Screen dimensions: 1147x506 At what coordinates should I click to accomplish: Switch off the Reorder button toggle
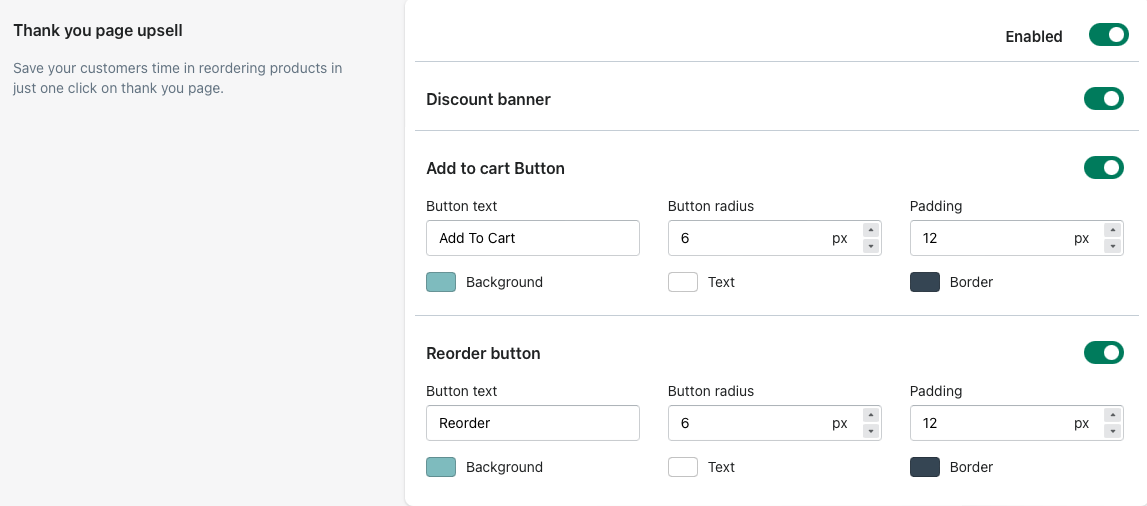click(x=1103, y=353)
